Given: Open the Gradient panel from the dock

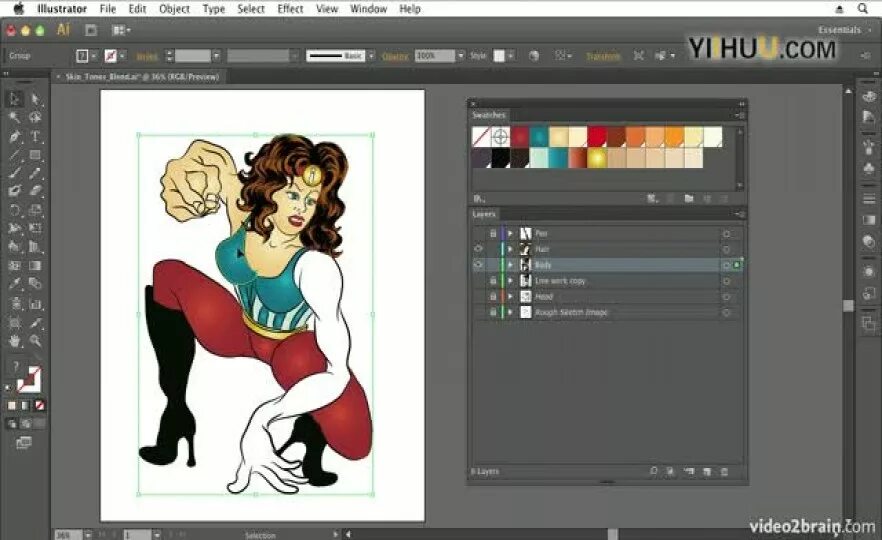Looking at the screenshot, I should click(x=869, y=220).
